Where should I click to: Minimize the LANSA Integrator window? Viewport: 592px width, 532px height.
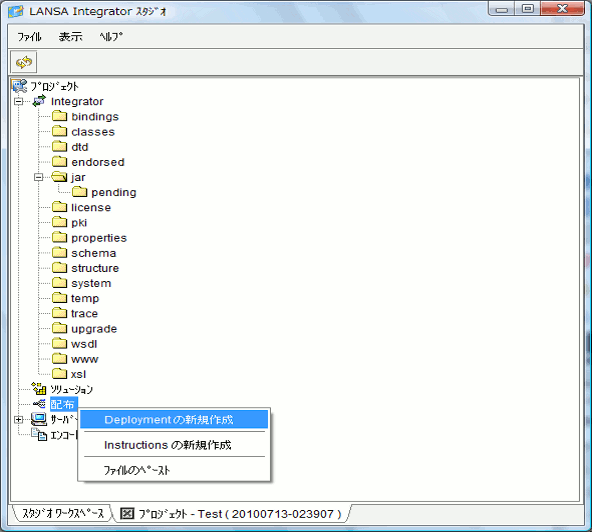501,8
